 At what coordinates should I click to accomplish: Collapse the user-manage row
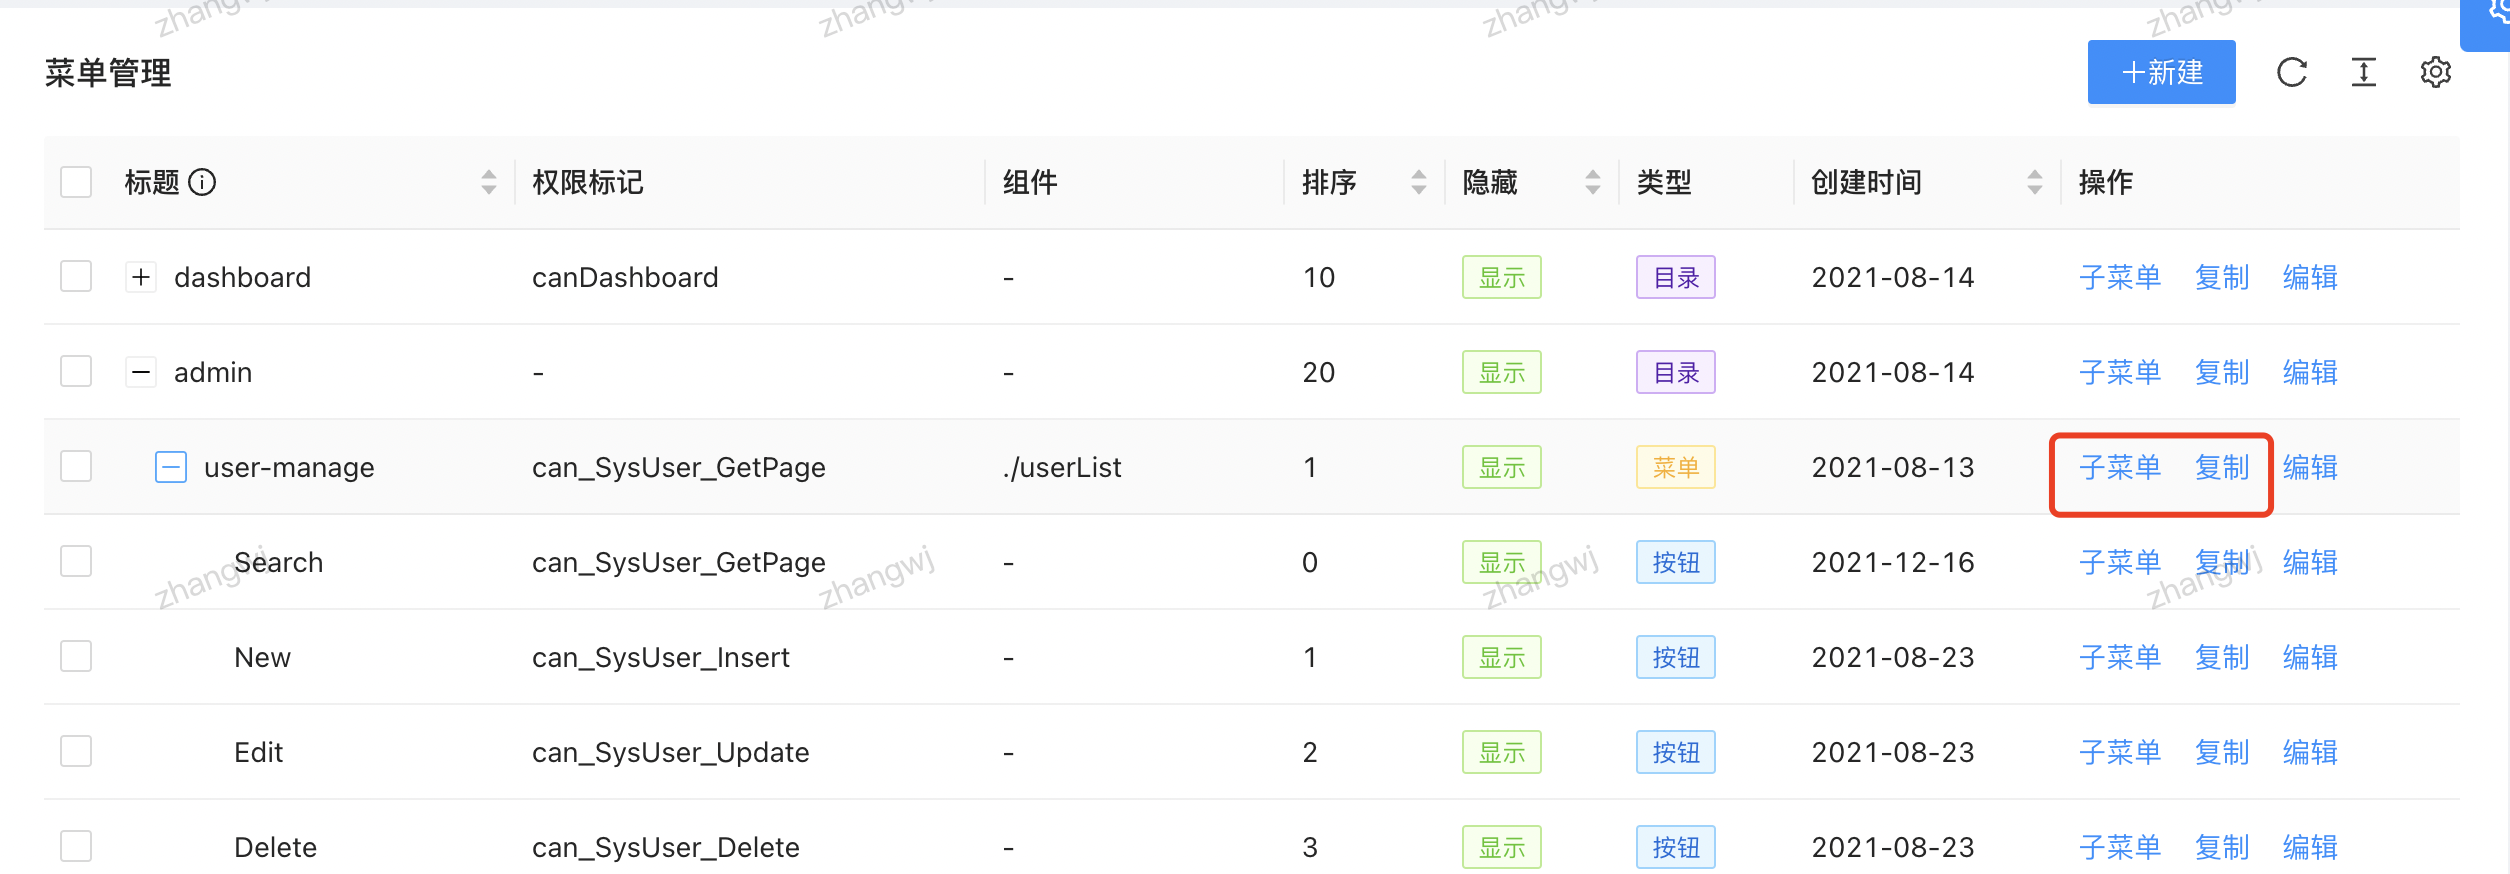click(x=171, y=467)
